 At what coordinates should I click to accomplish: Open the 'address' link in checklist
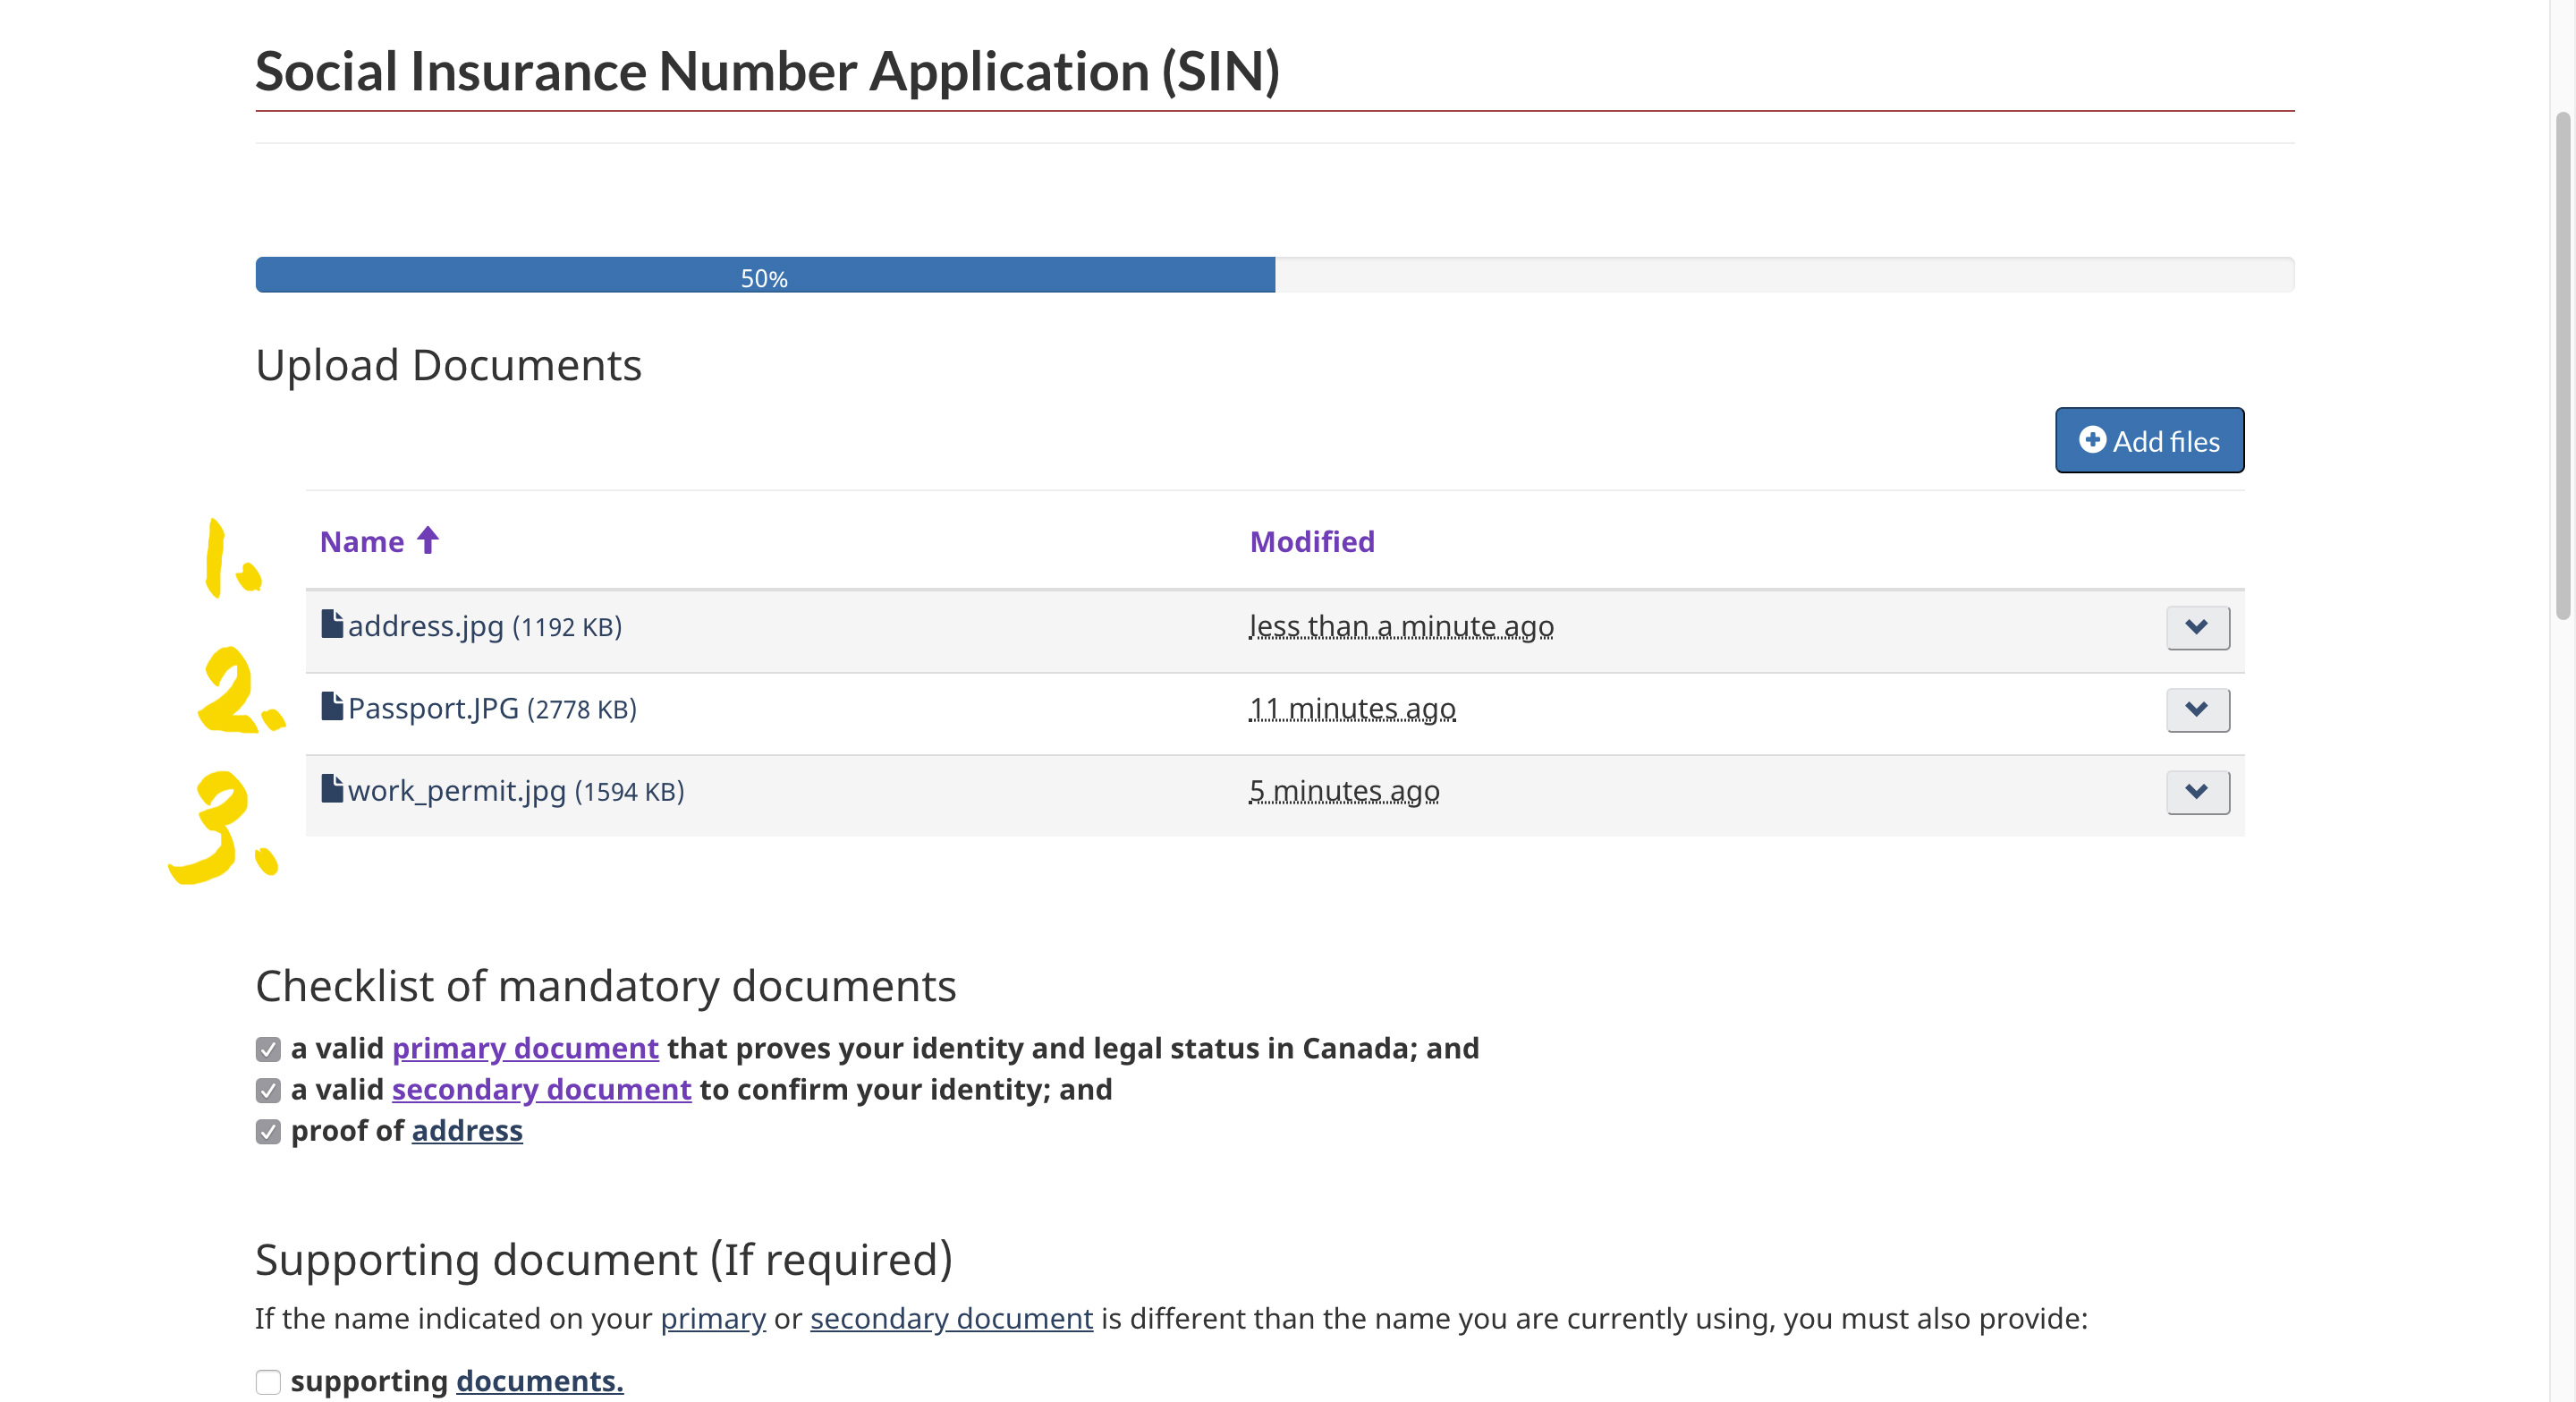pos(467,1130)
